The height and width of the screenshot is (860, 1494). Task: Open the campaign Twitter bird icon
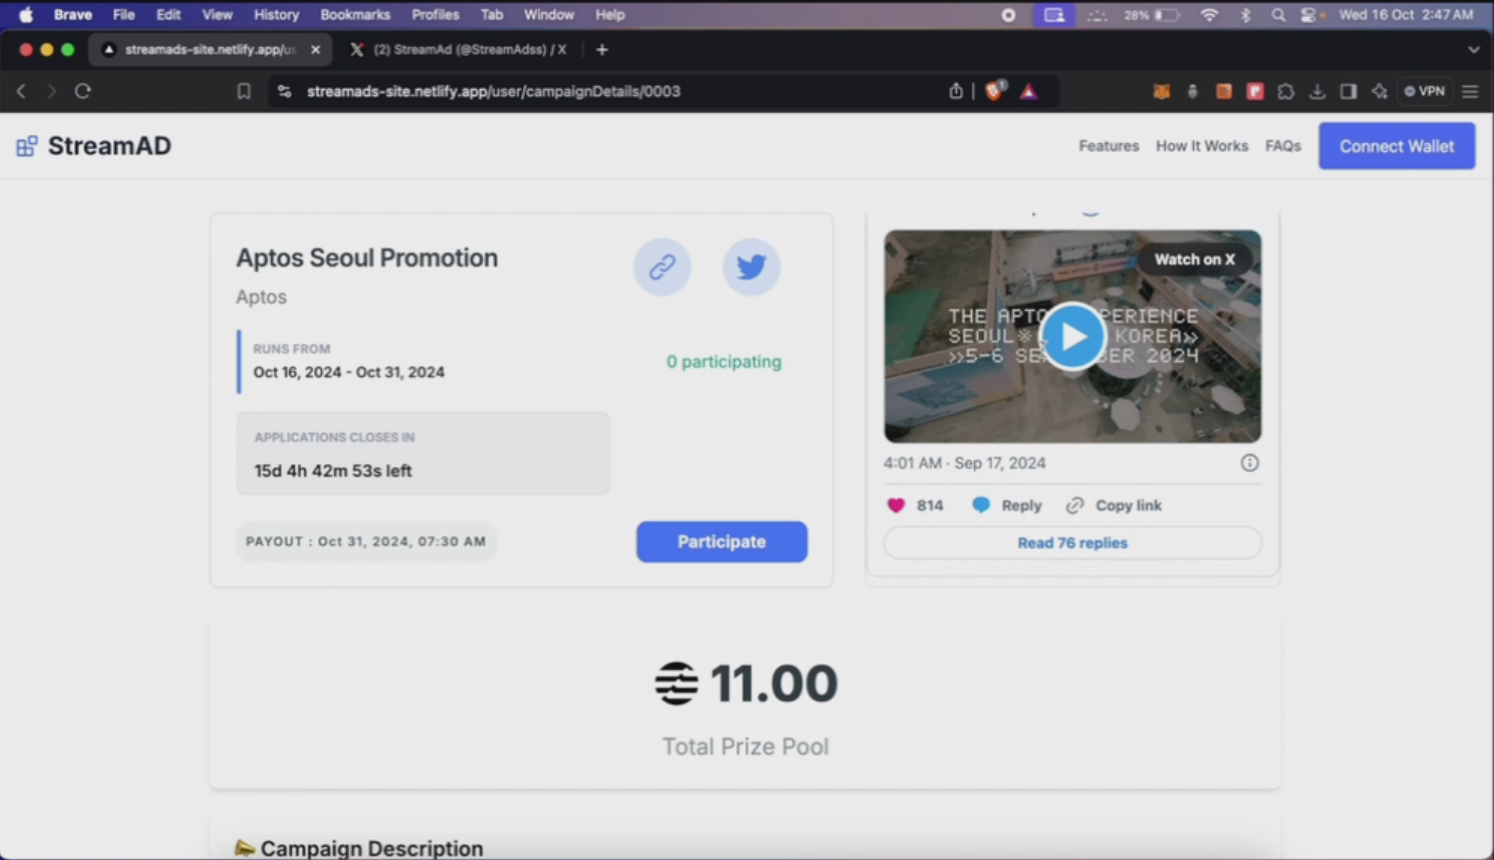pos(751,267)
